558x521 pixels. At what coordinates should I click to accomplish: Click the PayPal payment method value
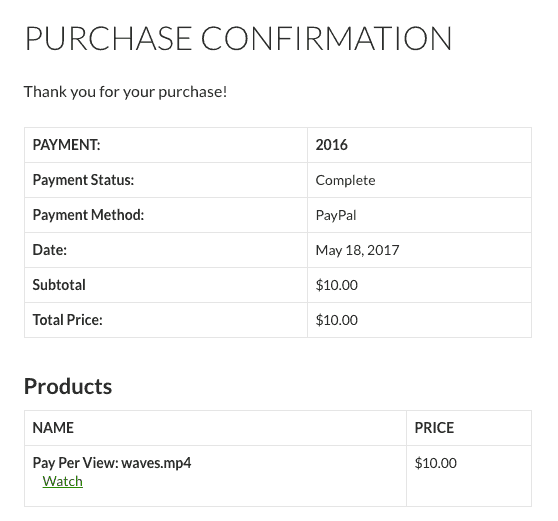336,215
